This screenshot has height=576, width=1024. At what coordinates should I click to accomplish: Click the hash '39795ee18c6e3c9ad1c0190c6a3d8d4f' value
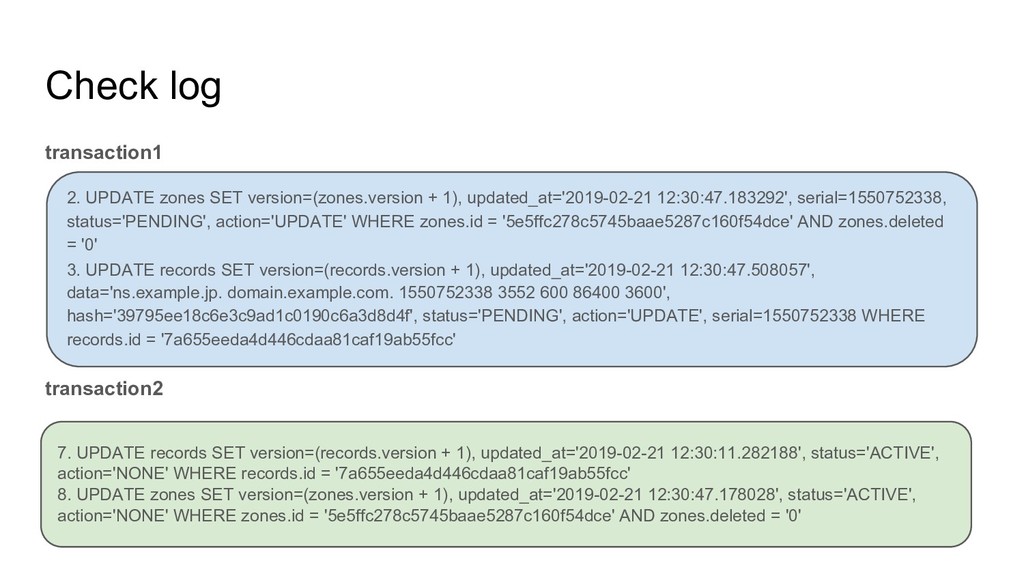click(263, 316)
